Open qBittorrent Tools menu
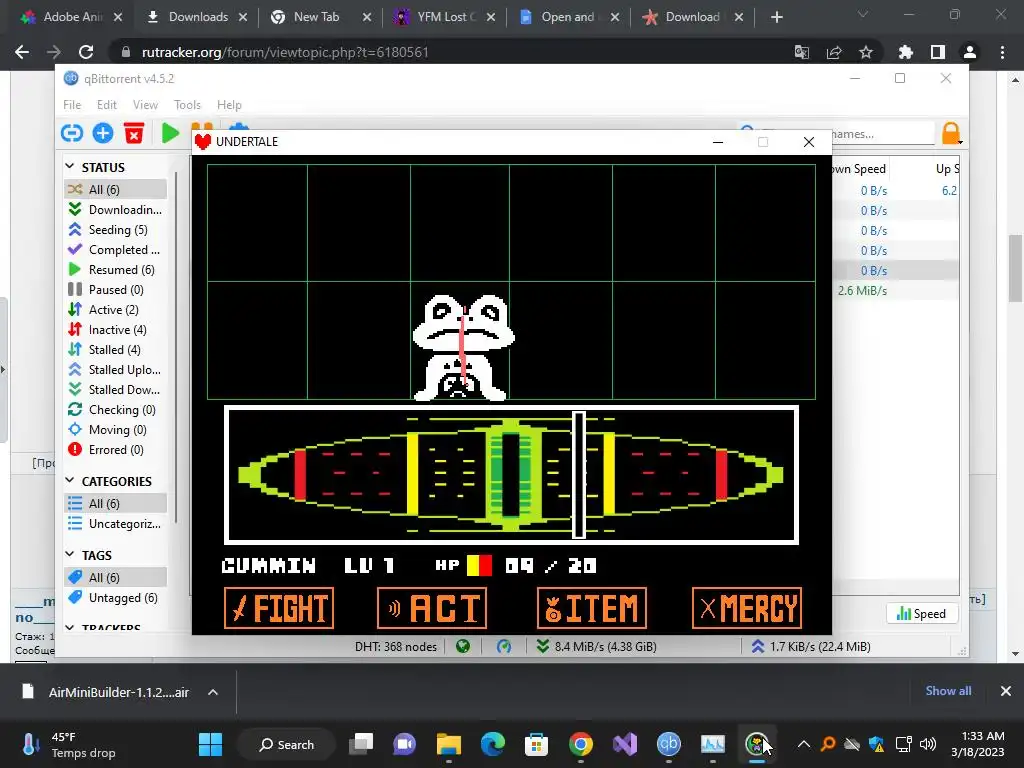 187,104
